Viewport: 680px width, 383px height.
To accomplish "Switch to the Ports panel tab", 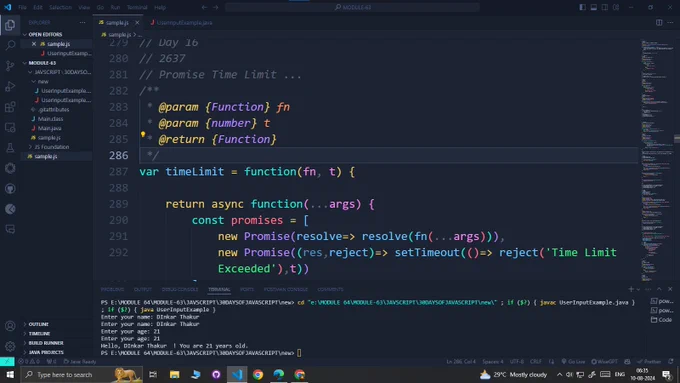I will (x=247, y=289).
